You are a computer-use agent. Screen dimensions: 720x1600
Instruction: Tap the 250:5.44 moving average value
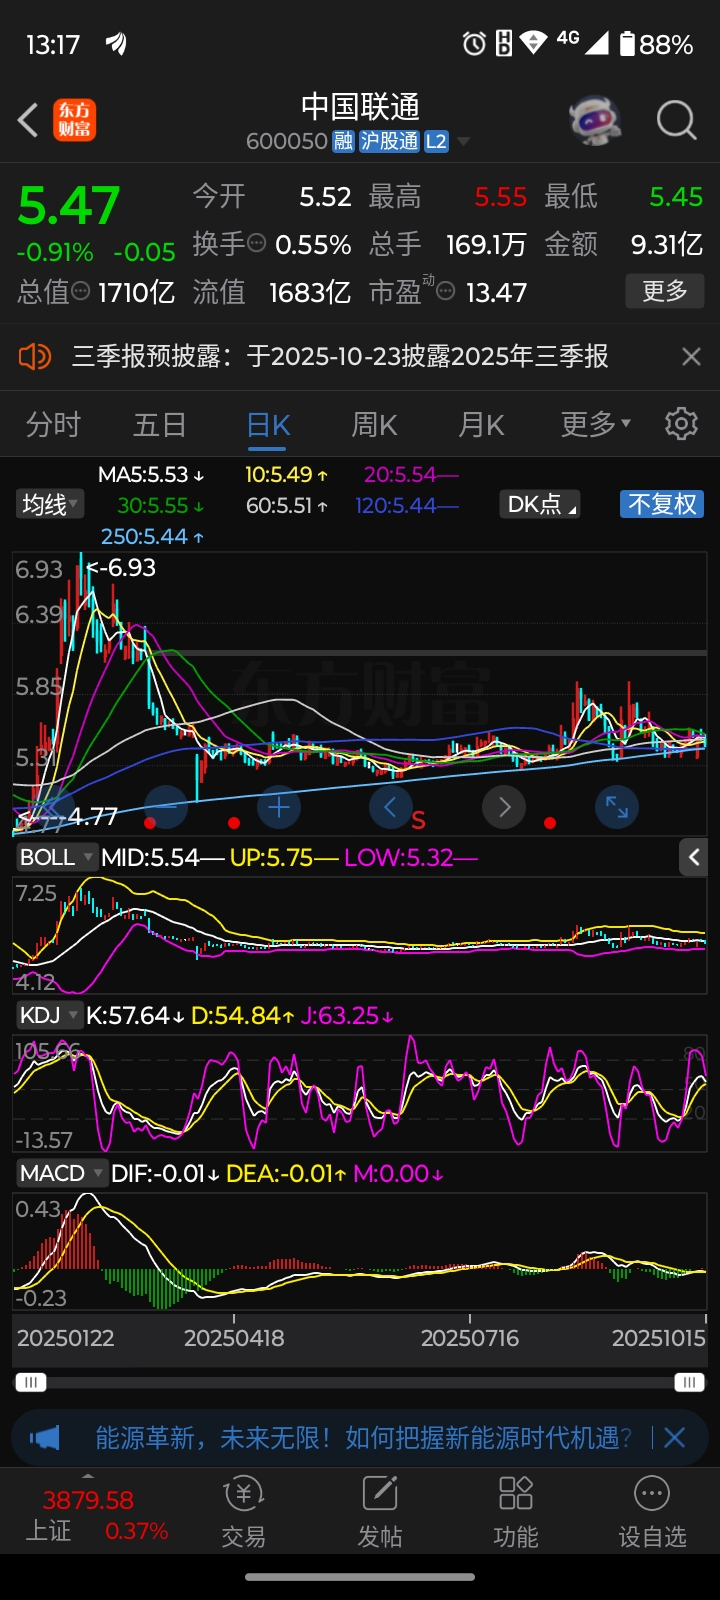click(x=152, y=536)
